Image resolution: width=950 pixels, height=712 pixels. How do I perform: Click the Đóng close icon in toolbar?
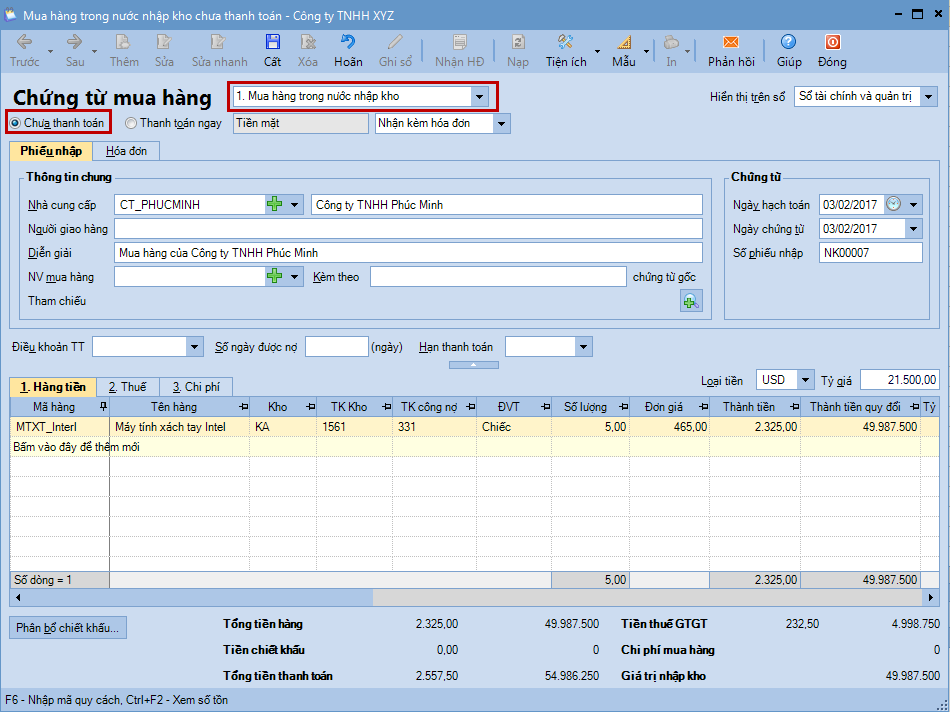pos(832,42)
